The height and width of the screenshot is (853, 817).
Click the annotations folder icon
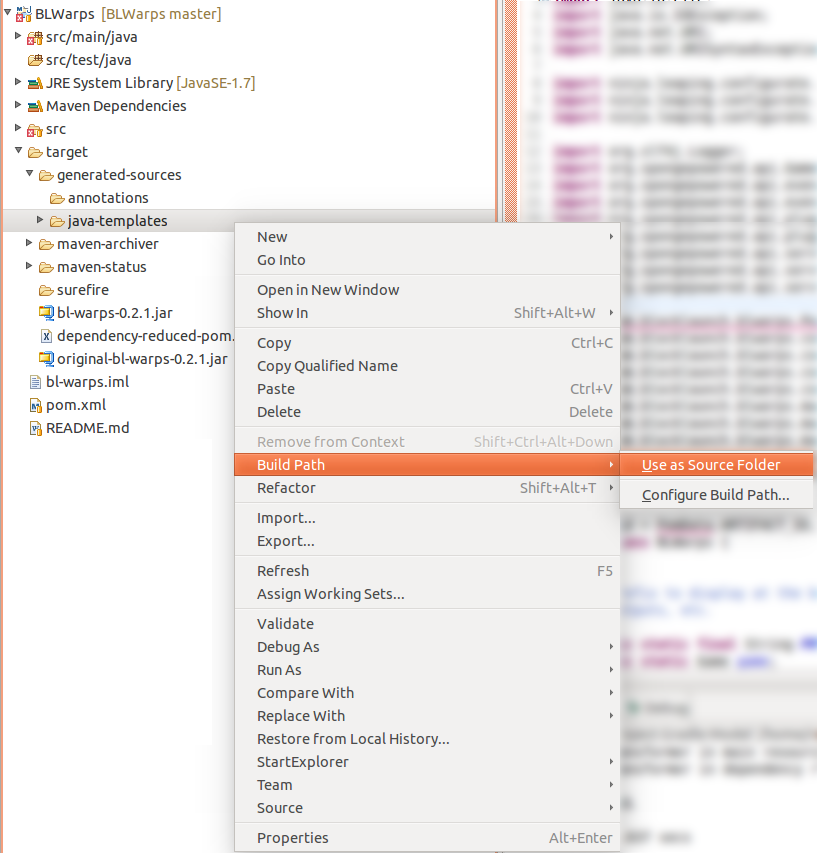point(57,199)
